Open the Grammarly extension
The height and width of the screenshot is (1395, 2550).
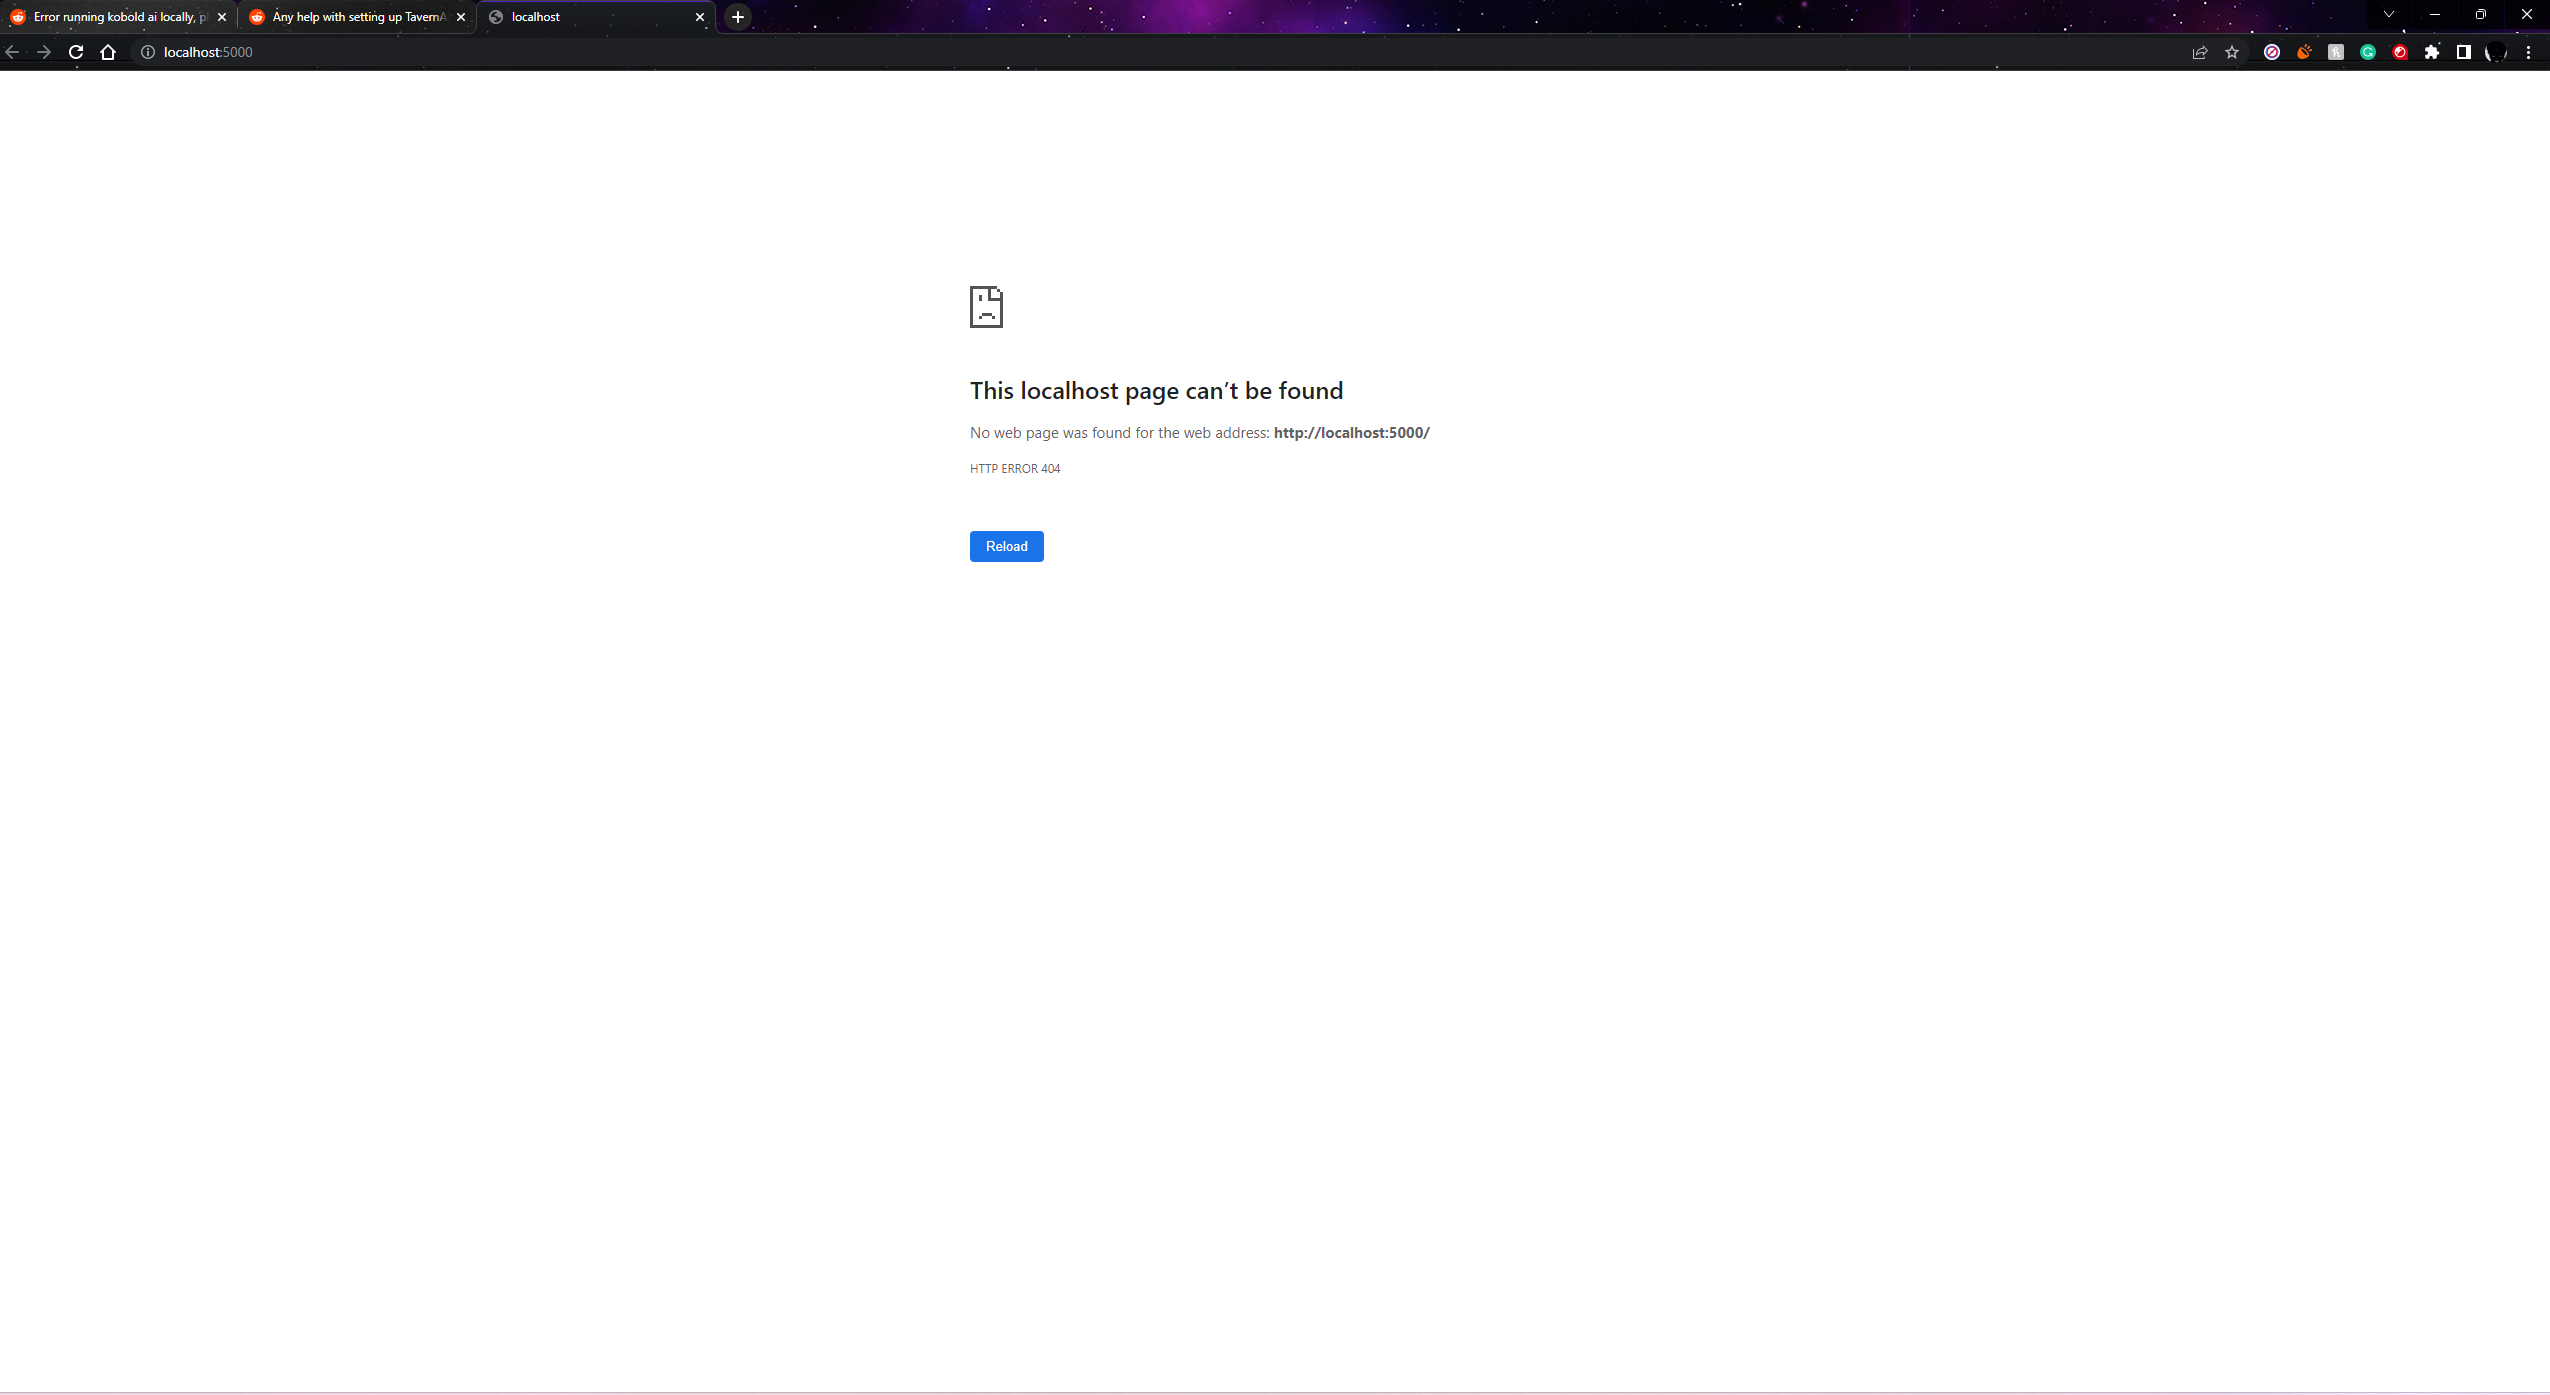2368,52
